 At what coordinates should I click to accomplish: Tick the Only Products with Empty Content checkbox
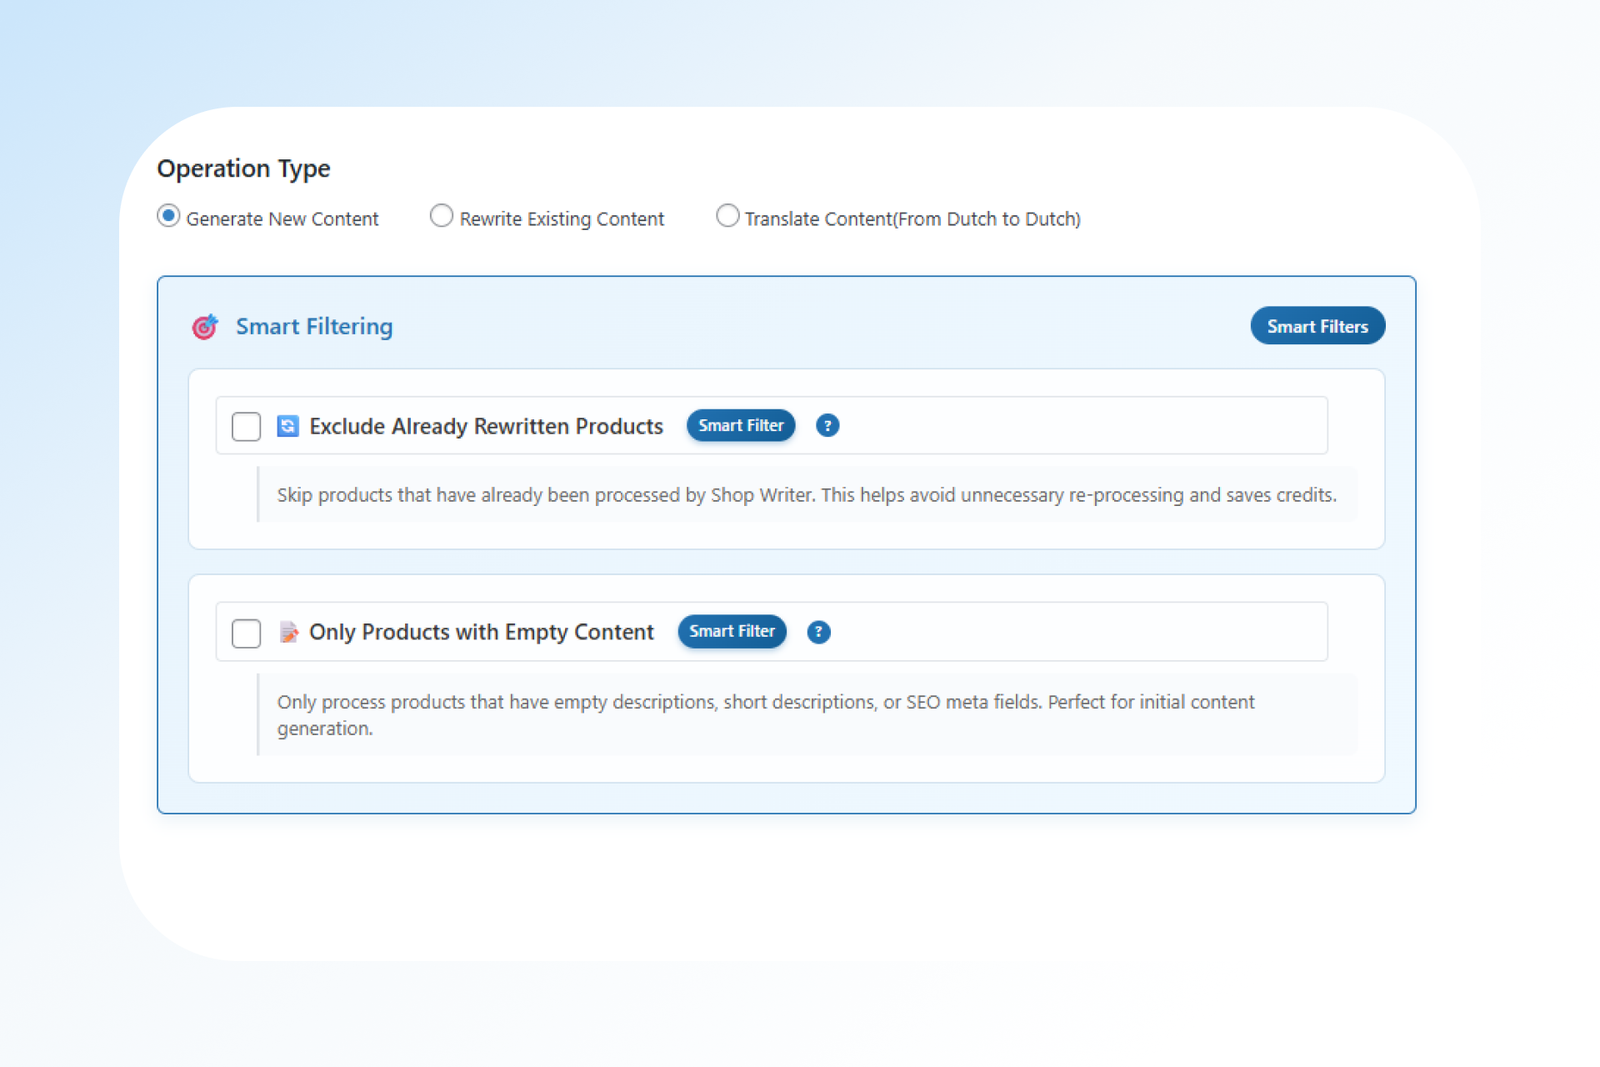(x=246, y=633)
